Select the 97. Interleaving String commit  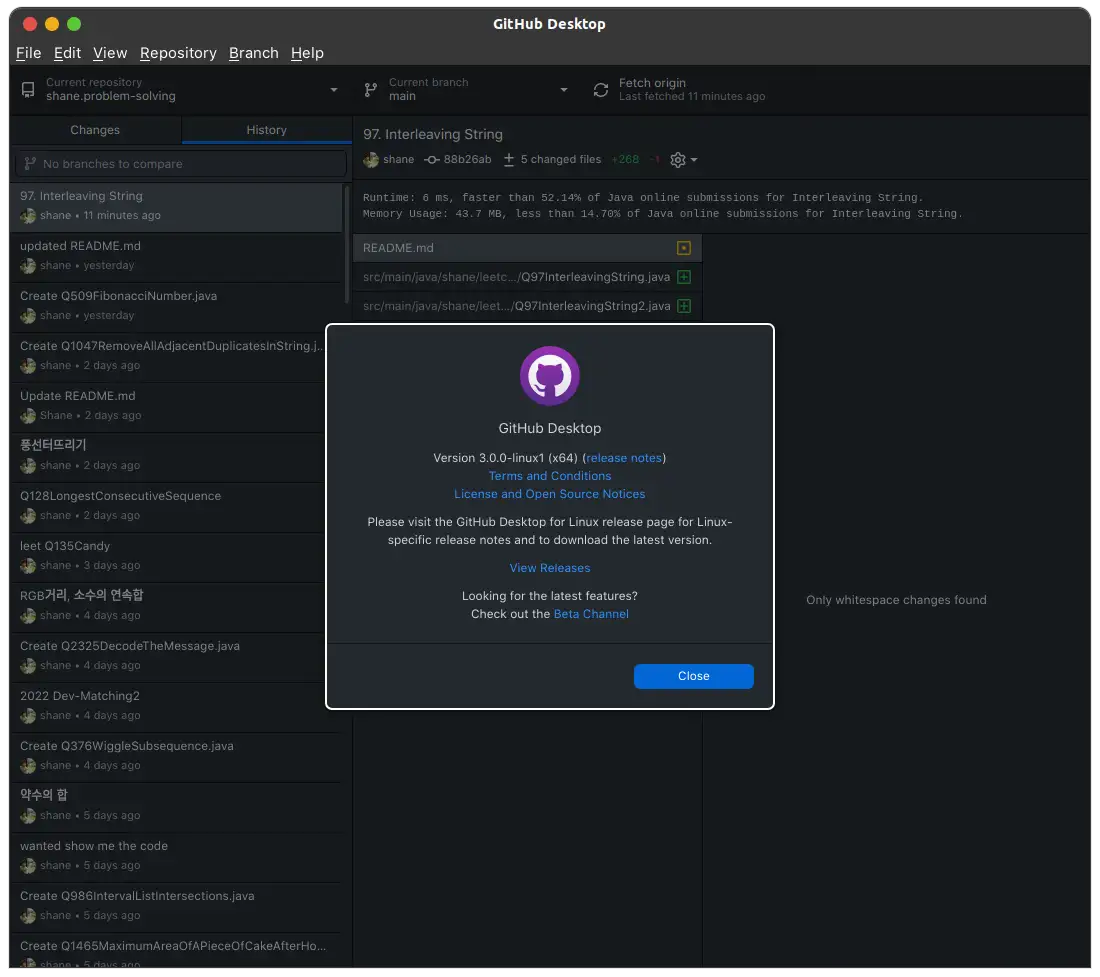[175, 207]
